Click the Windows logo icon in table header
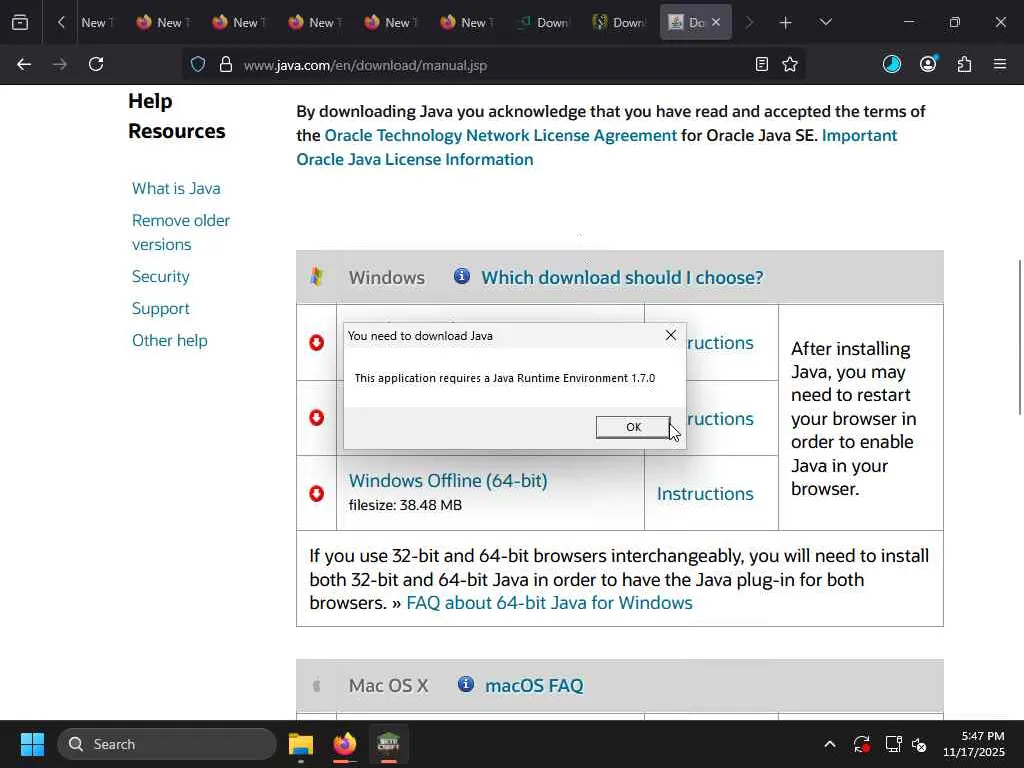1024x768 pixels. pyautogui.click(x=317, y=277)
